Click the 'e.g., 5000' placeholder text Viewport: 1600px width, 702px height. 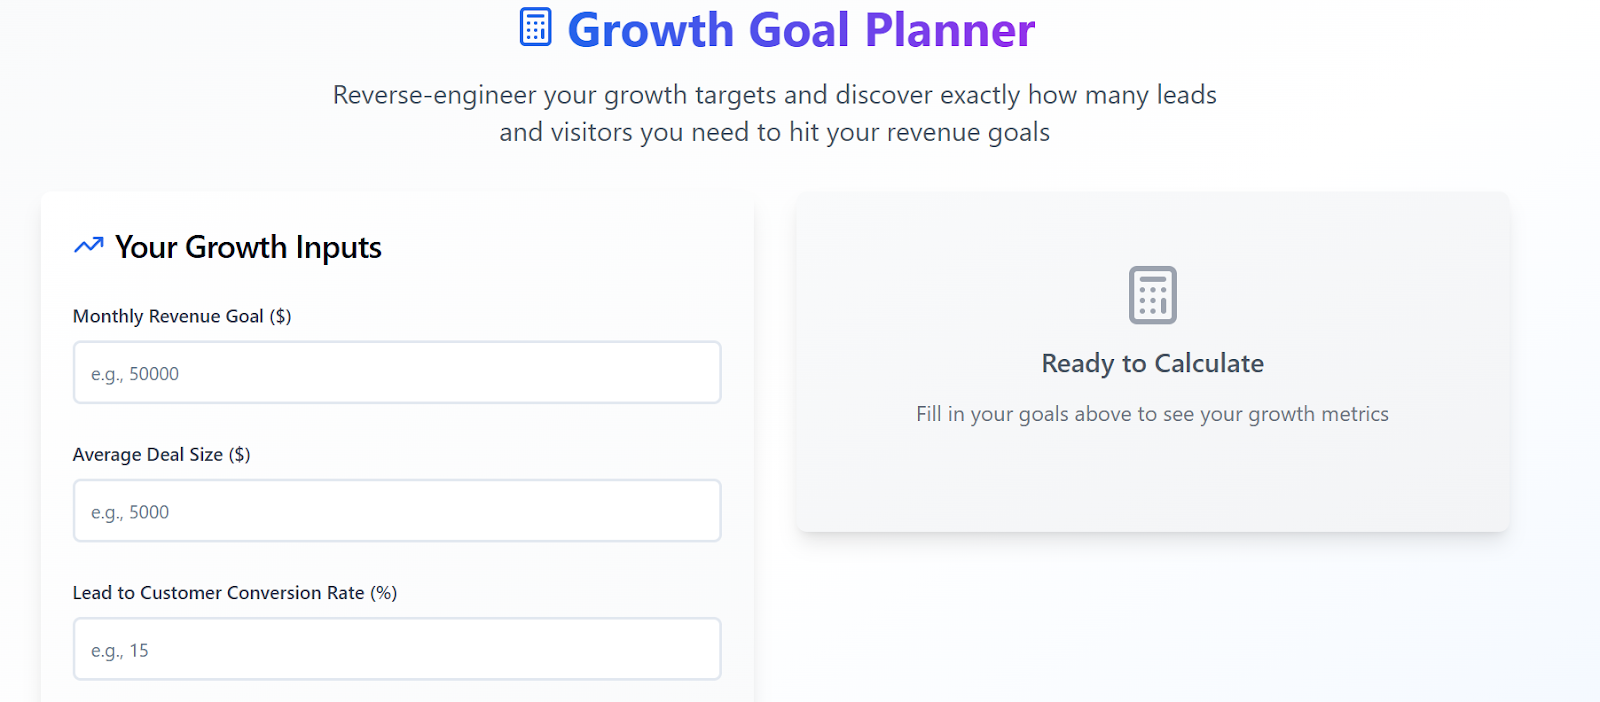coord(130,512)
